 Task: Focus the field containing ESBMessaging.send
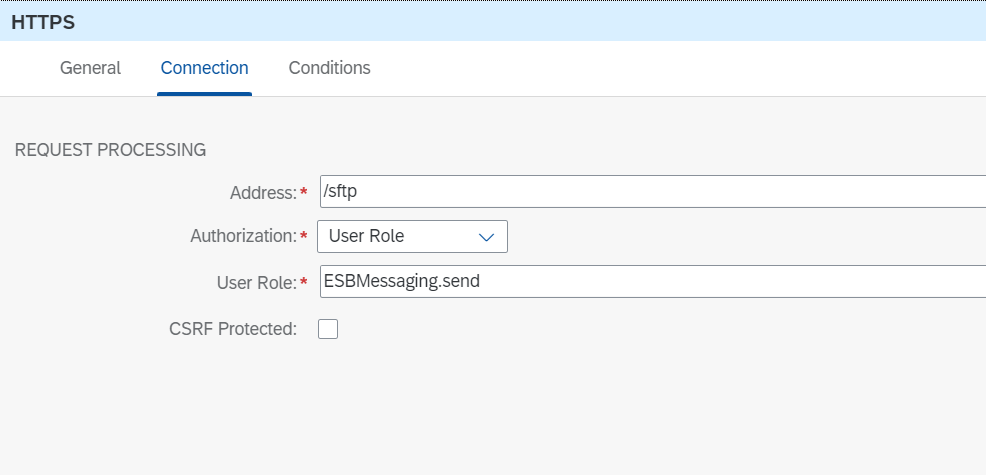[x=650, y=282]
